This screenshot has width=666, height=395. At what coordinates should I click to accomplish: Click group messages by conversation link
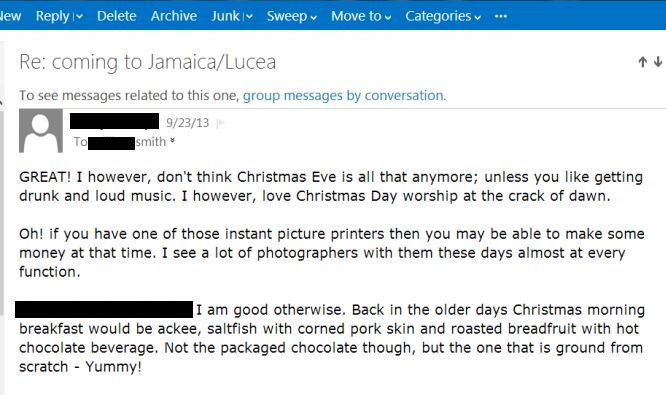pos(344,96)
